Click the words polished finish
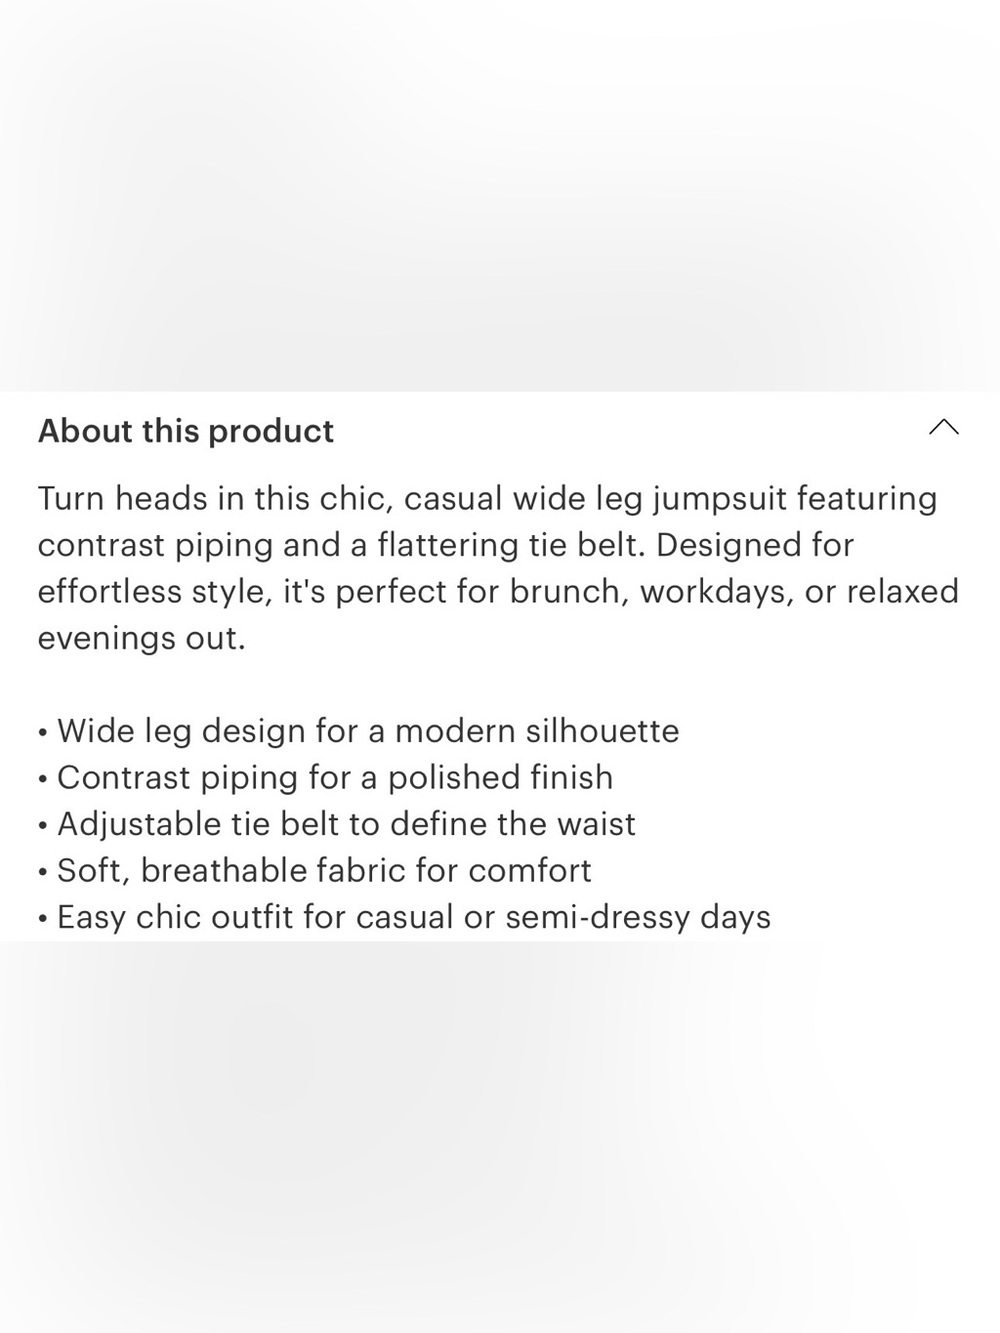The height and width of the screenshot is (1333, 1000). [x=500, y=777]
